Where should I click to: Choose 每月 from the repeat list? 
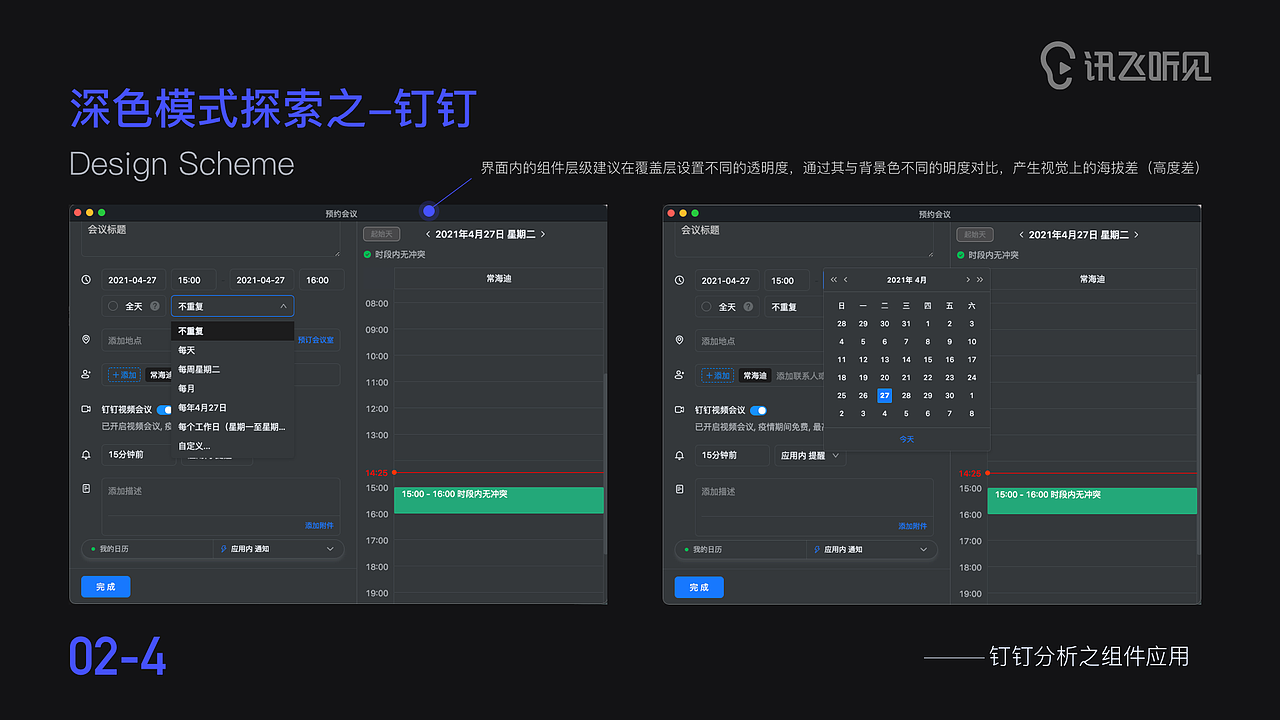232,388
